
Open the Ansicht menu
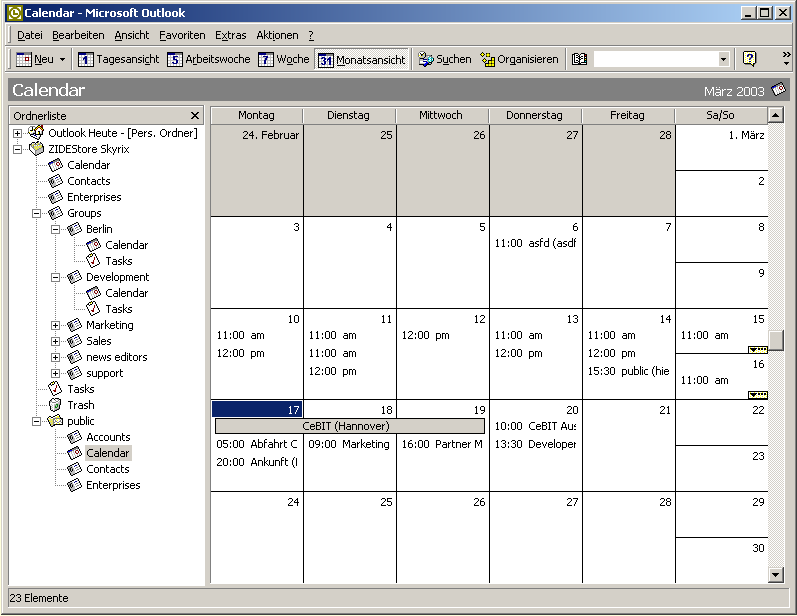click(132, 35)
